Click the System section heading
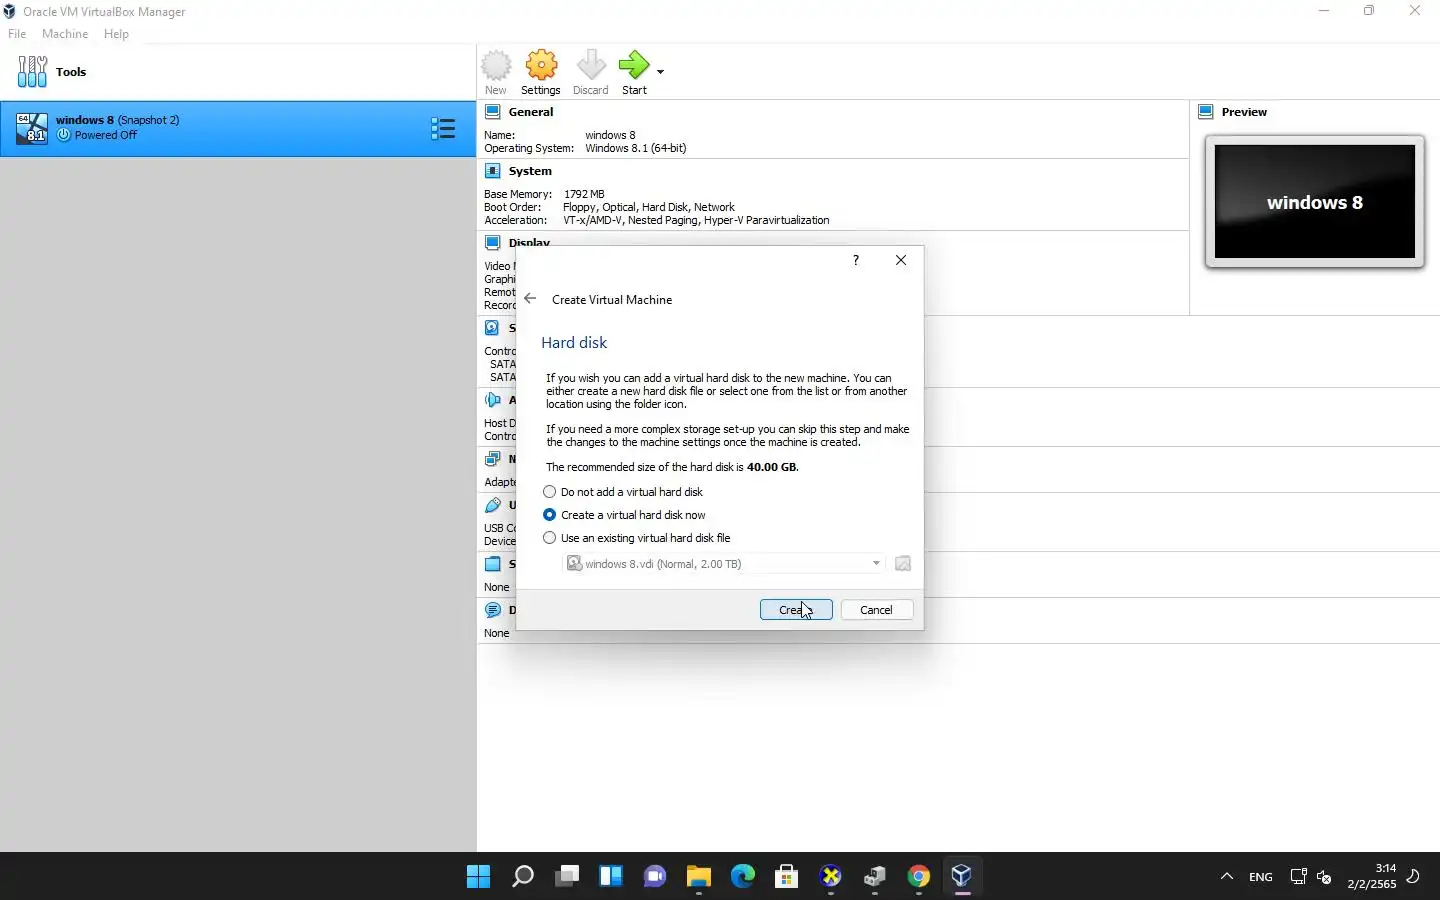The width and height of the screenshot is (1440, 900). pos(530,171)
